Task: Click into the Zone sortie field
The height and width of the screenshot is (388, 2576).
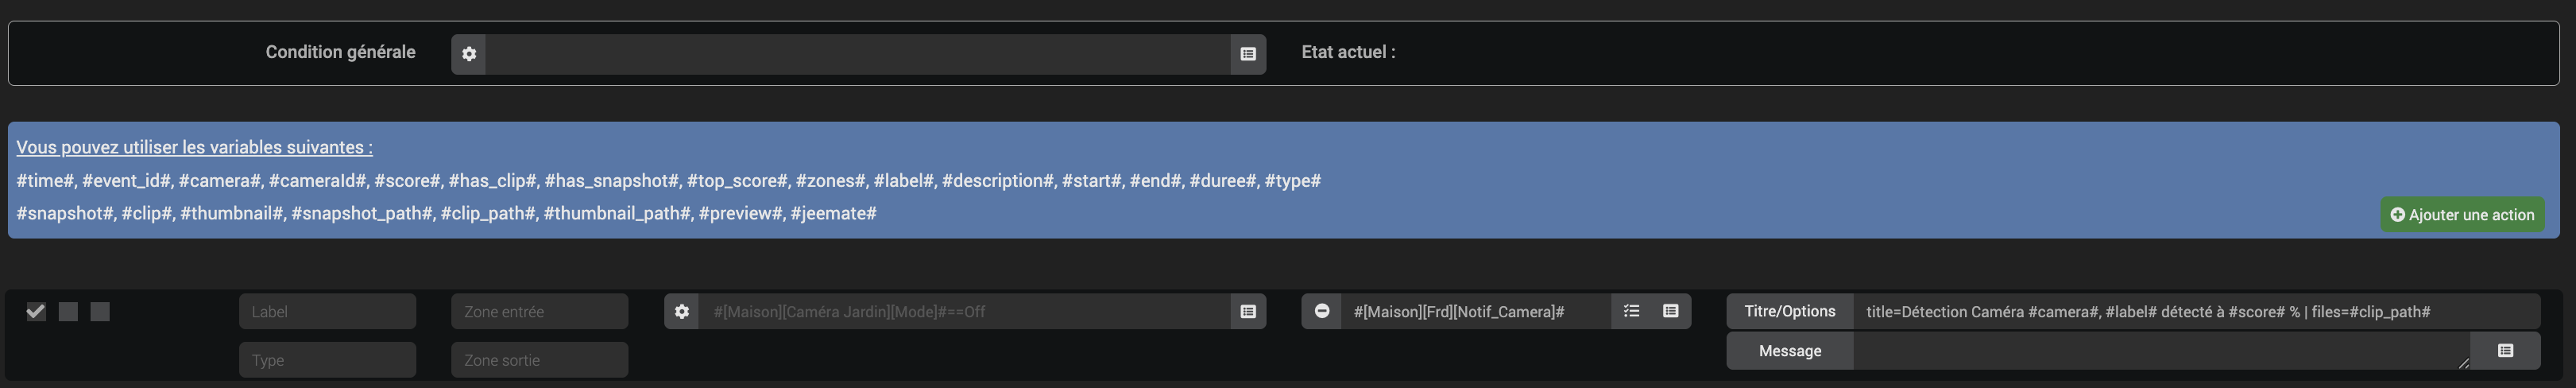Action: click(x=540, y=360)
